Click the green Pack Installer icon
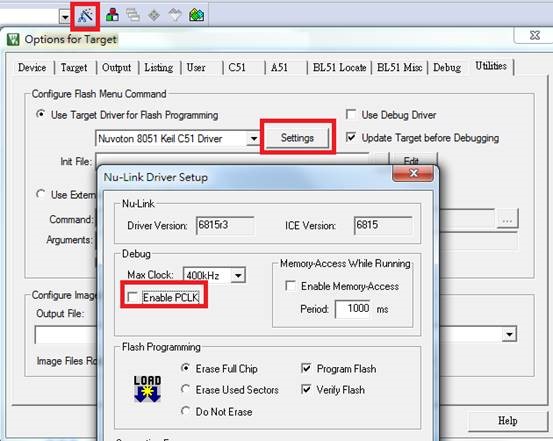553x441 pixels. coord(197,15)
